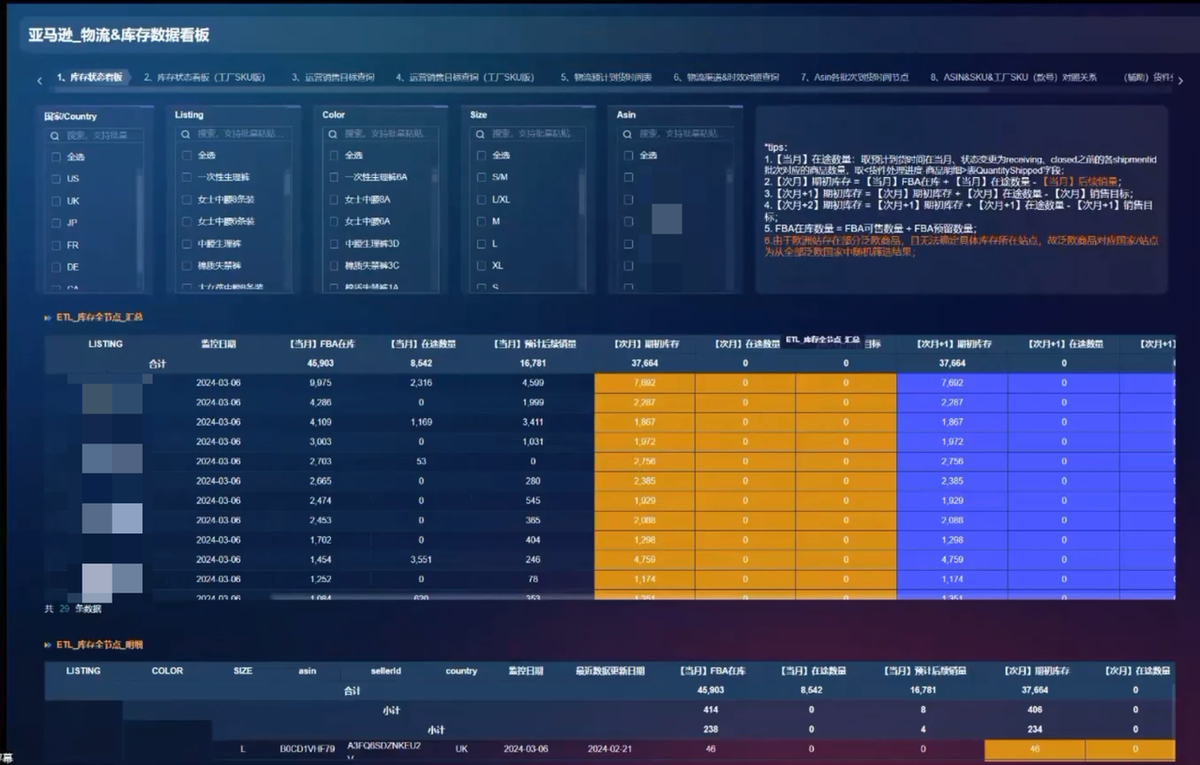Click the search icon in Asin filter
The image size is (1200, 765).
(x=630, y=133)
